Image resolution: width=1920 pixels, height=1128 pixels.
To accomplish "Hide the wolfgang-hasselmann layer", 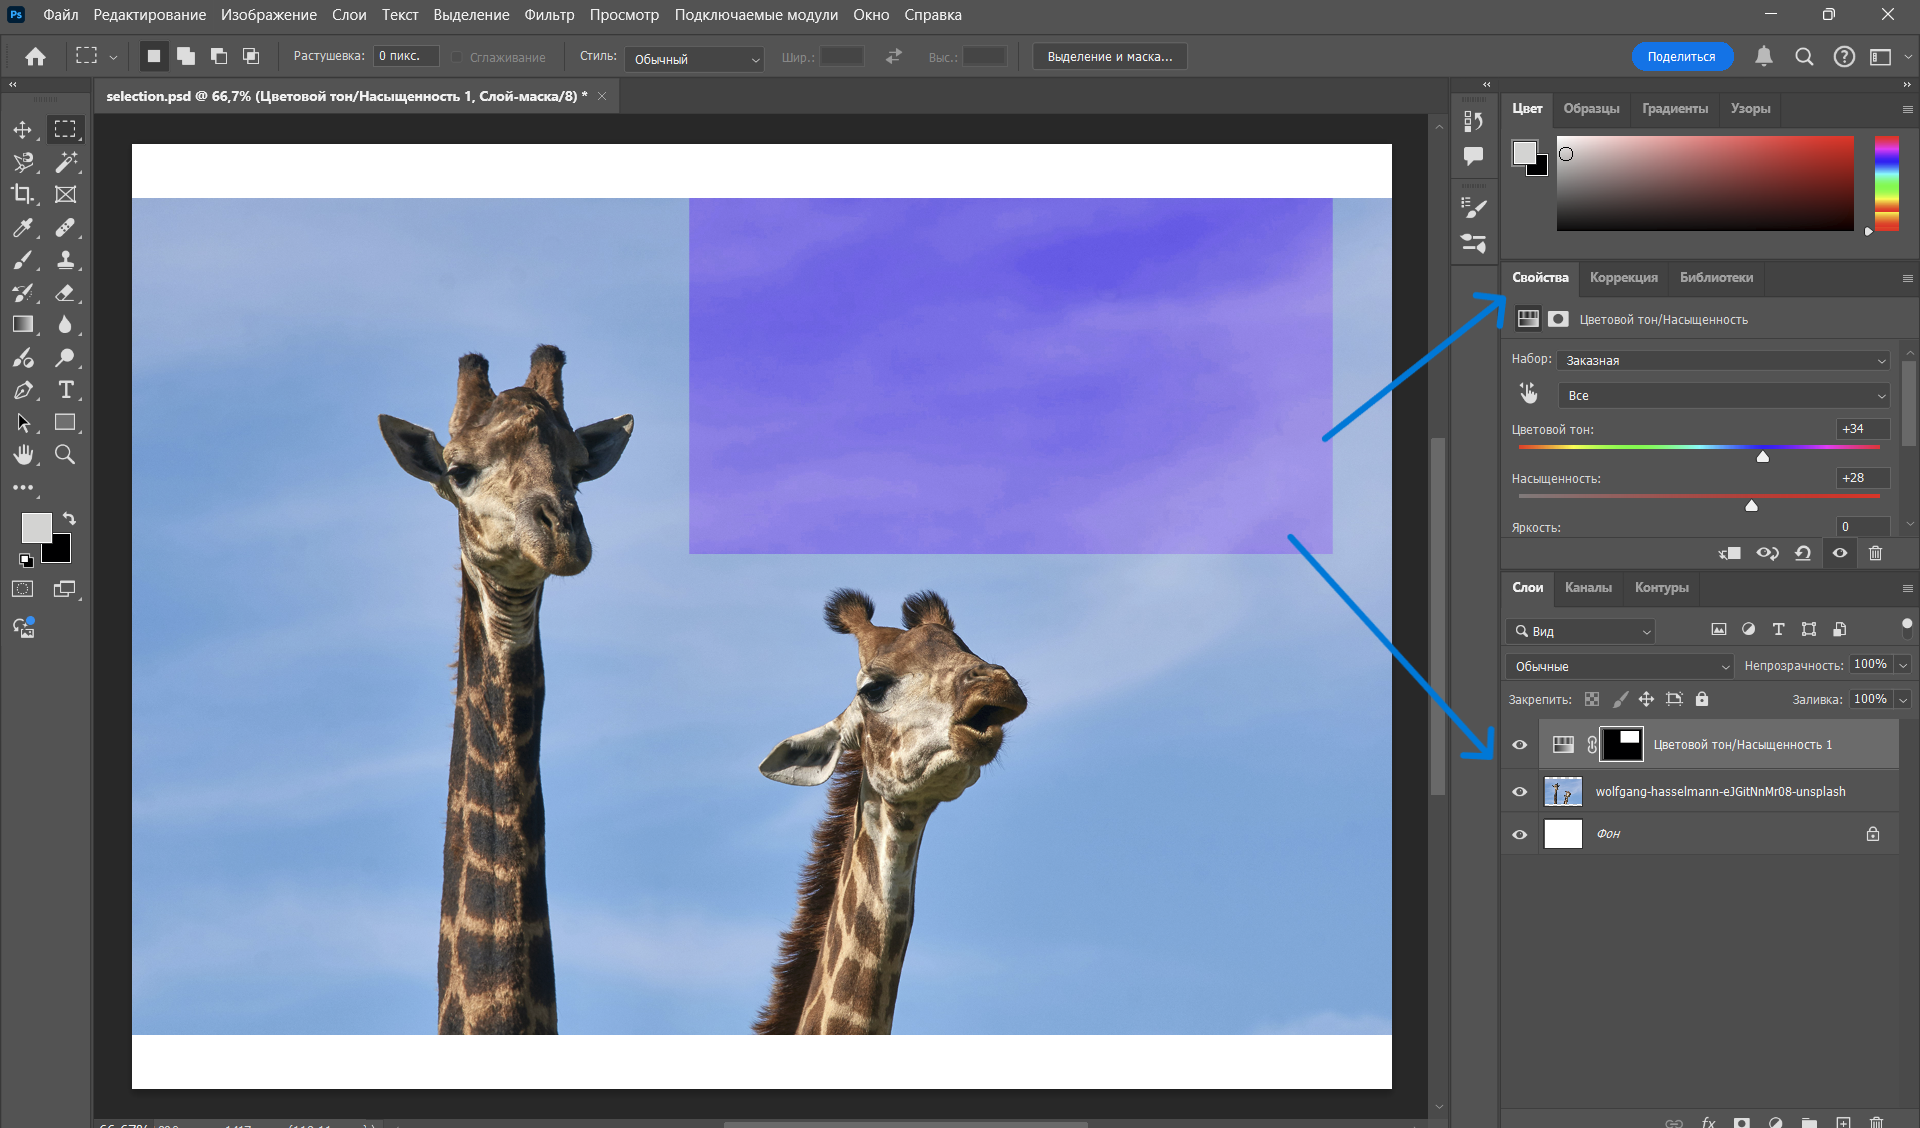I will [1519, 792].
